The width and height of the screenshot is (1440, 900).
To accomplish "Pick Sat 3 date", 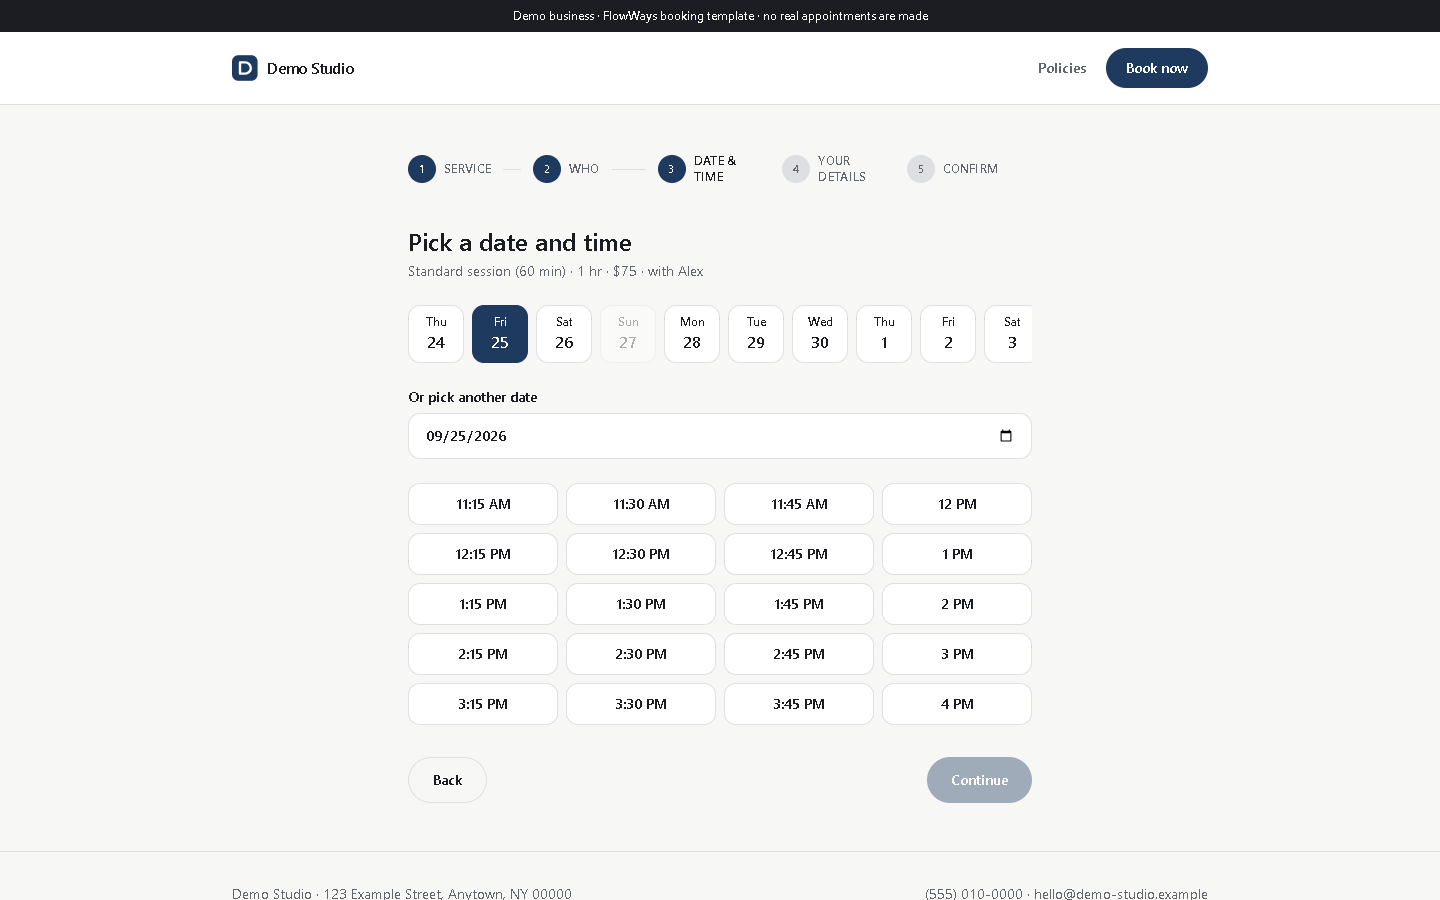I will [1009, 334].
